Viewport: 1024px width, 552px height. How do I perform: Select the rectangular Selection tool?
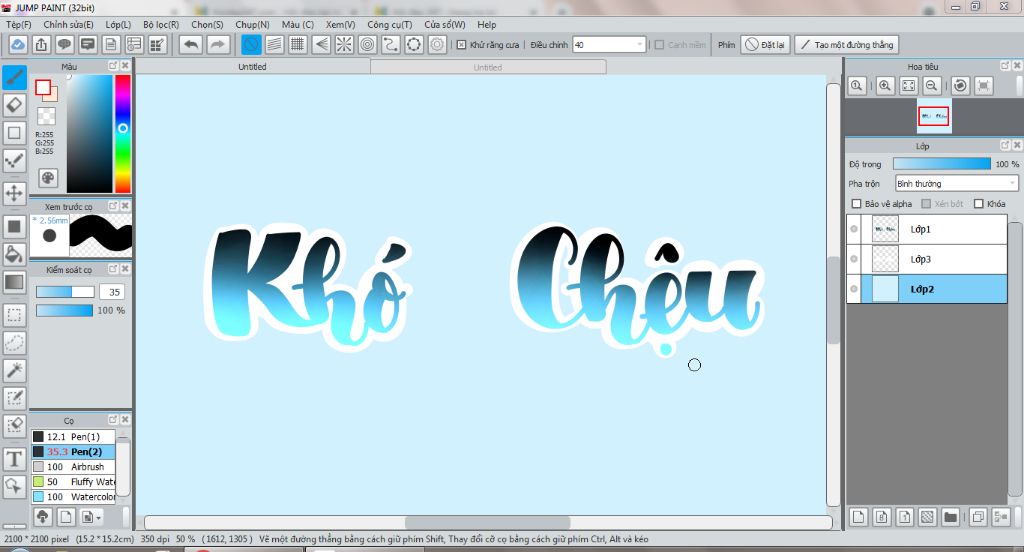point(14,315)
